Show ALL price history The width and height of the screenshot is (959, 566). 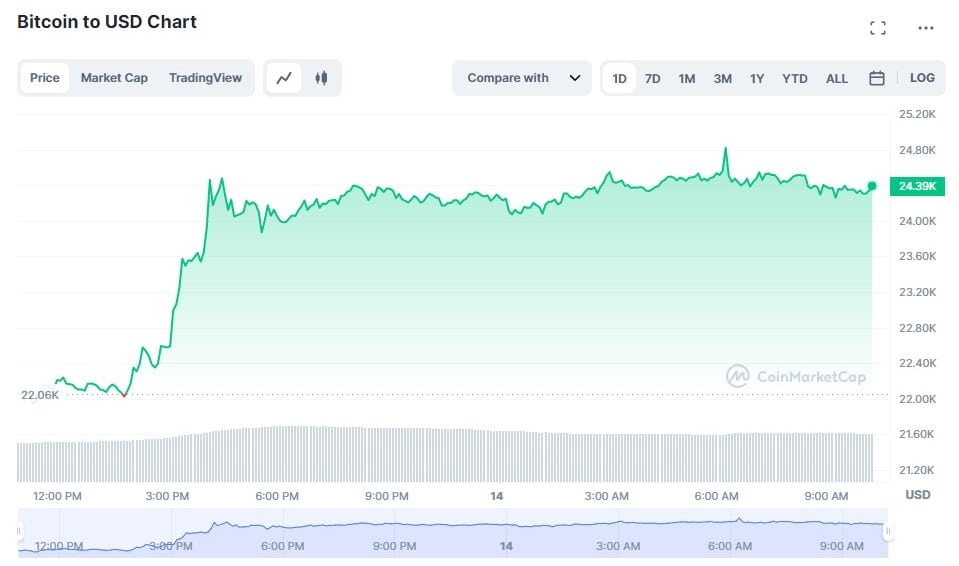click(837, 78)
